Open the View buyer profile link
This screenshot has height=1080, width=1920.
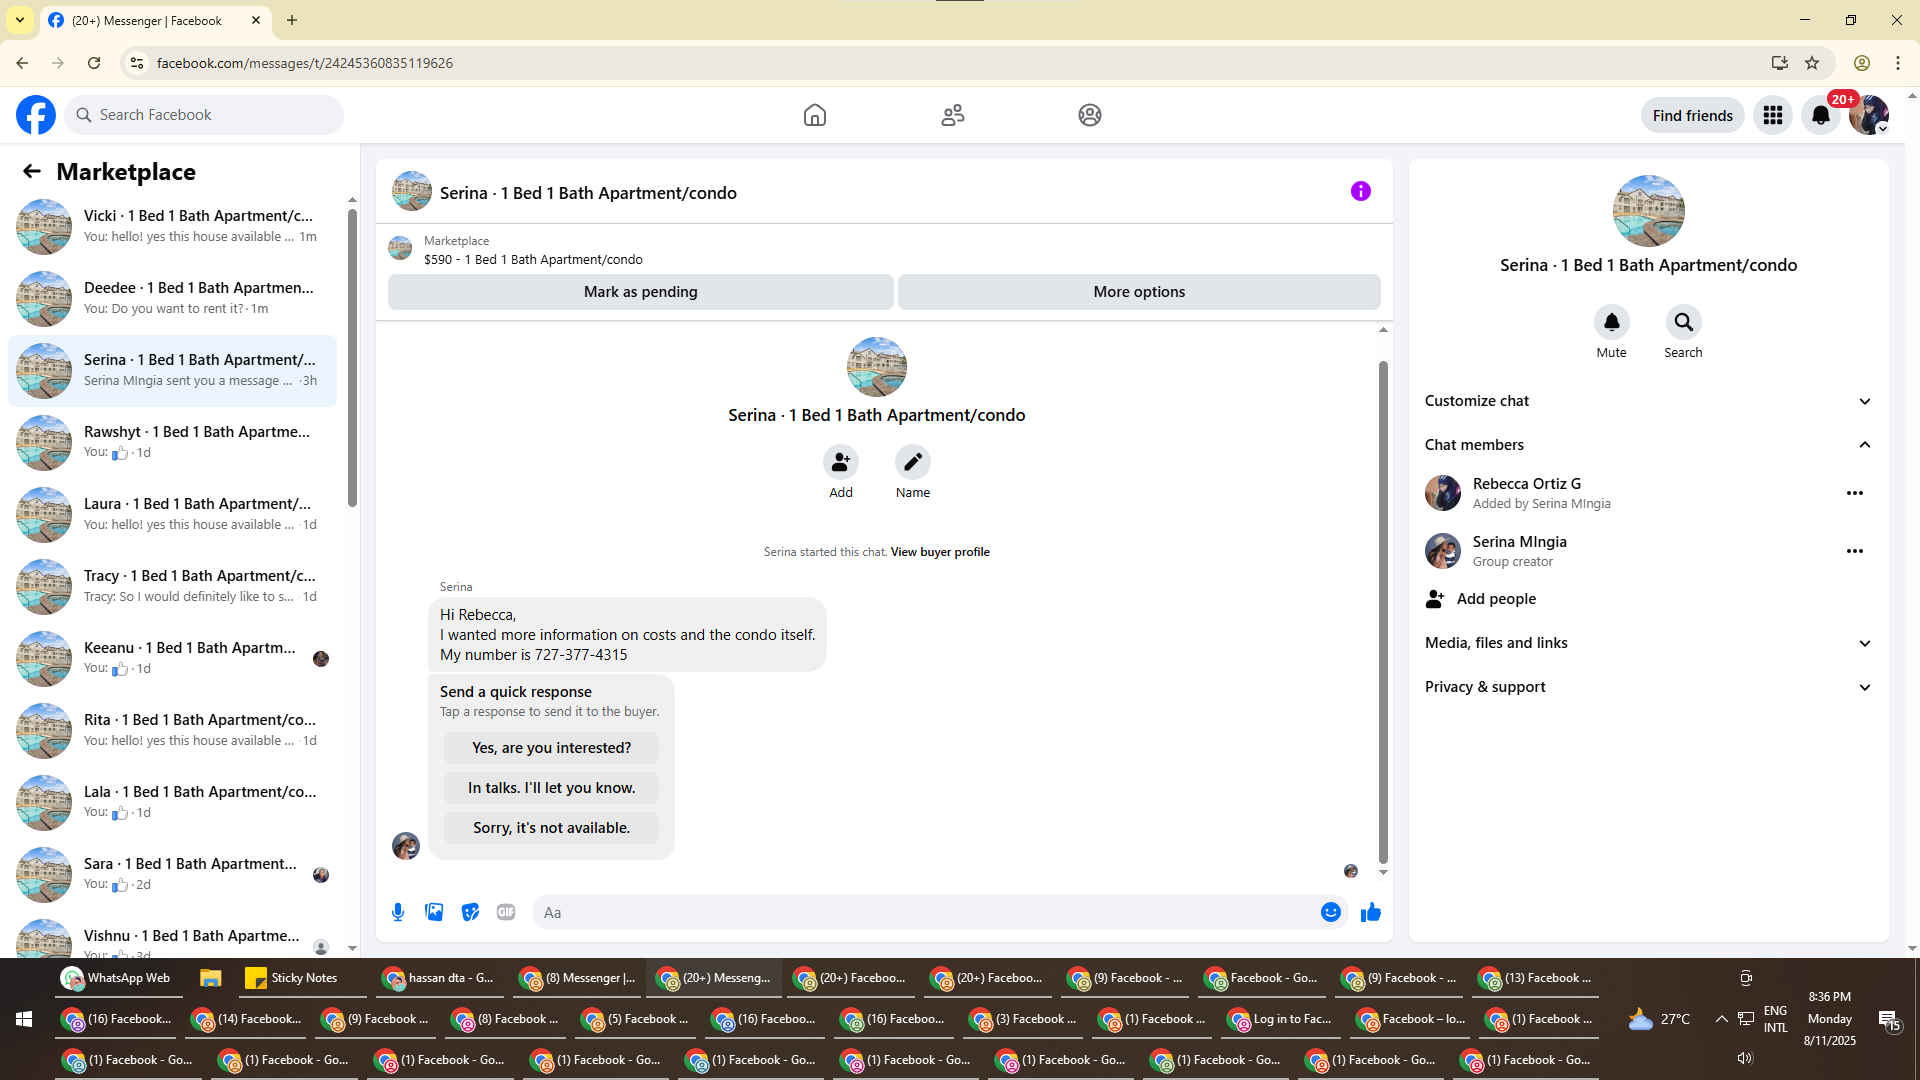pyautogui.click(x=939, y=552)
